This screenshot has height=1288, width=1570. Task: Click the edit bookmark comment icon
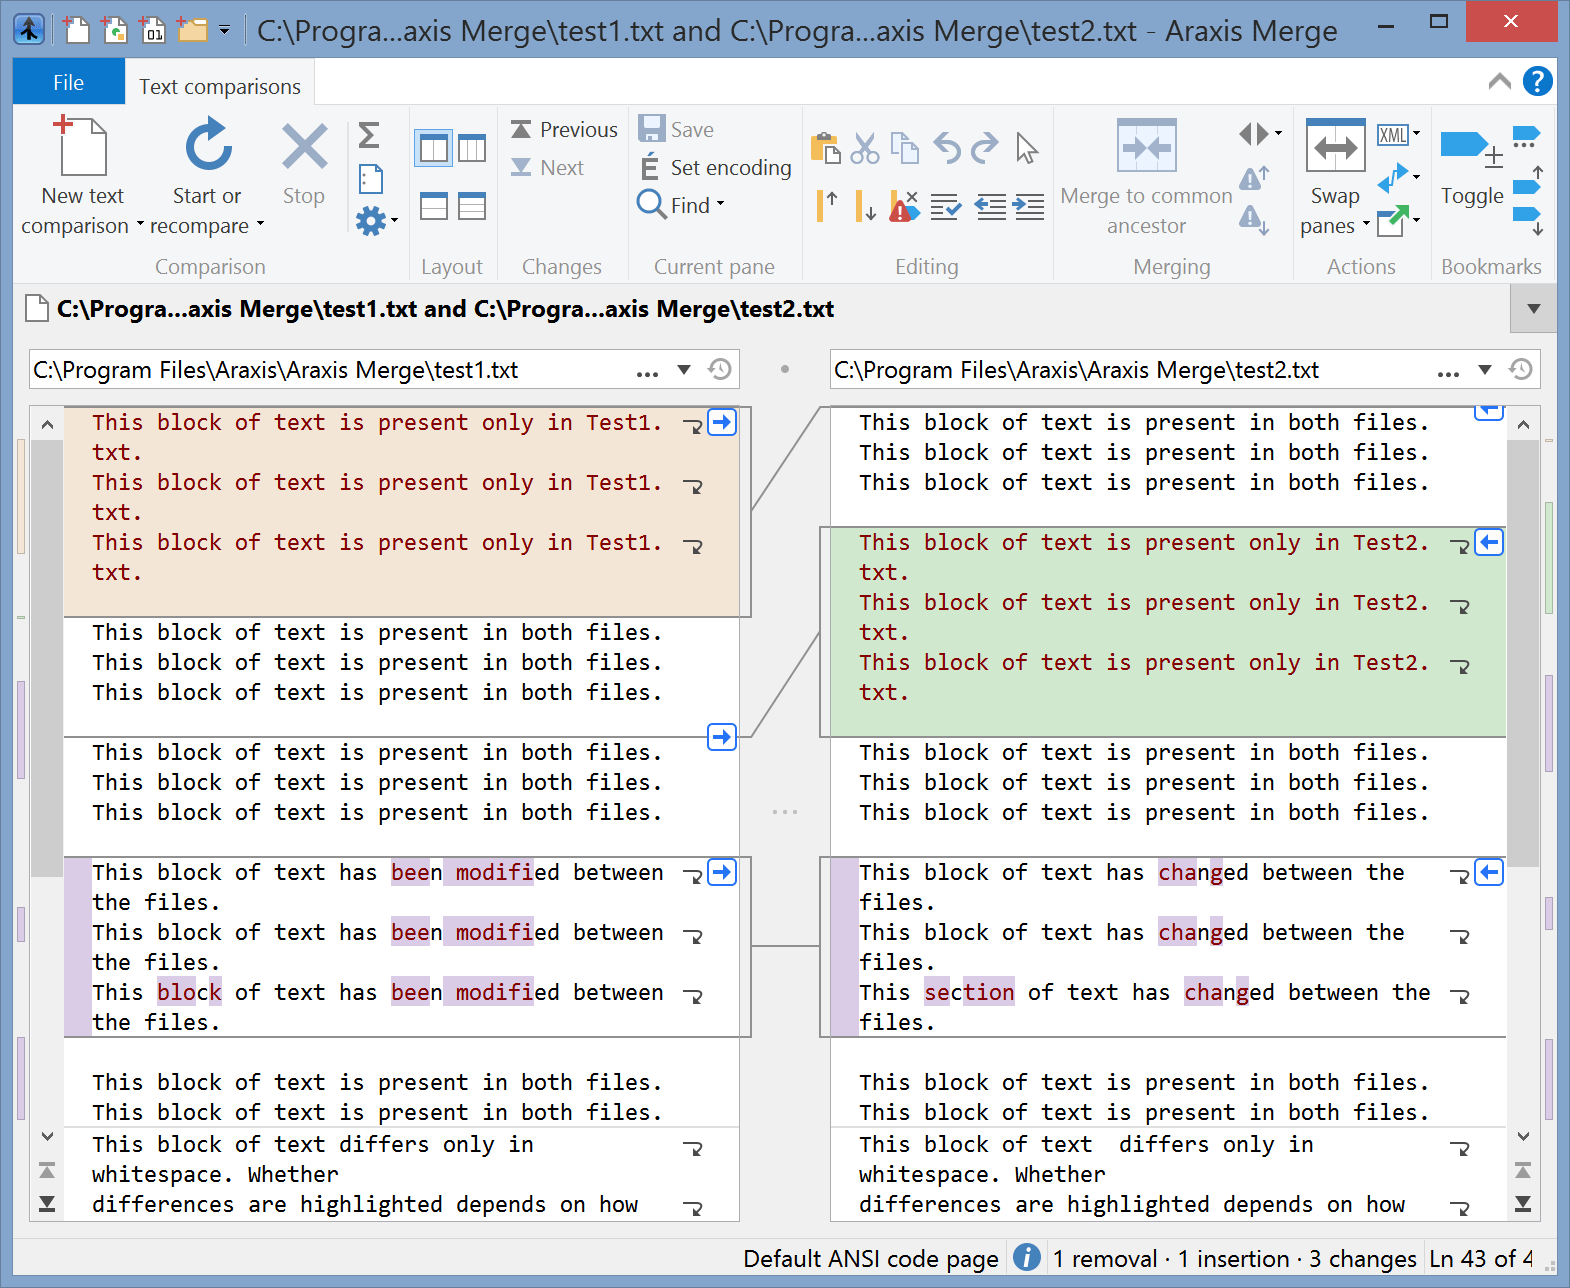point(1526,137)
